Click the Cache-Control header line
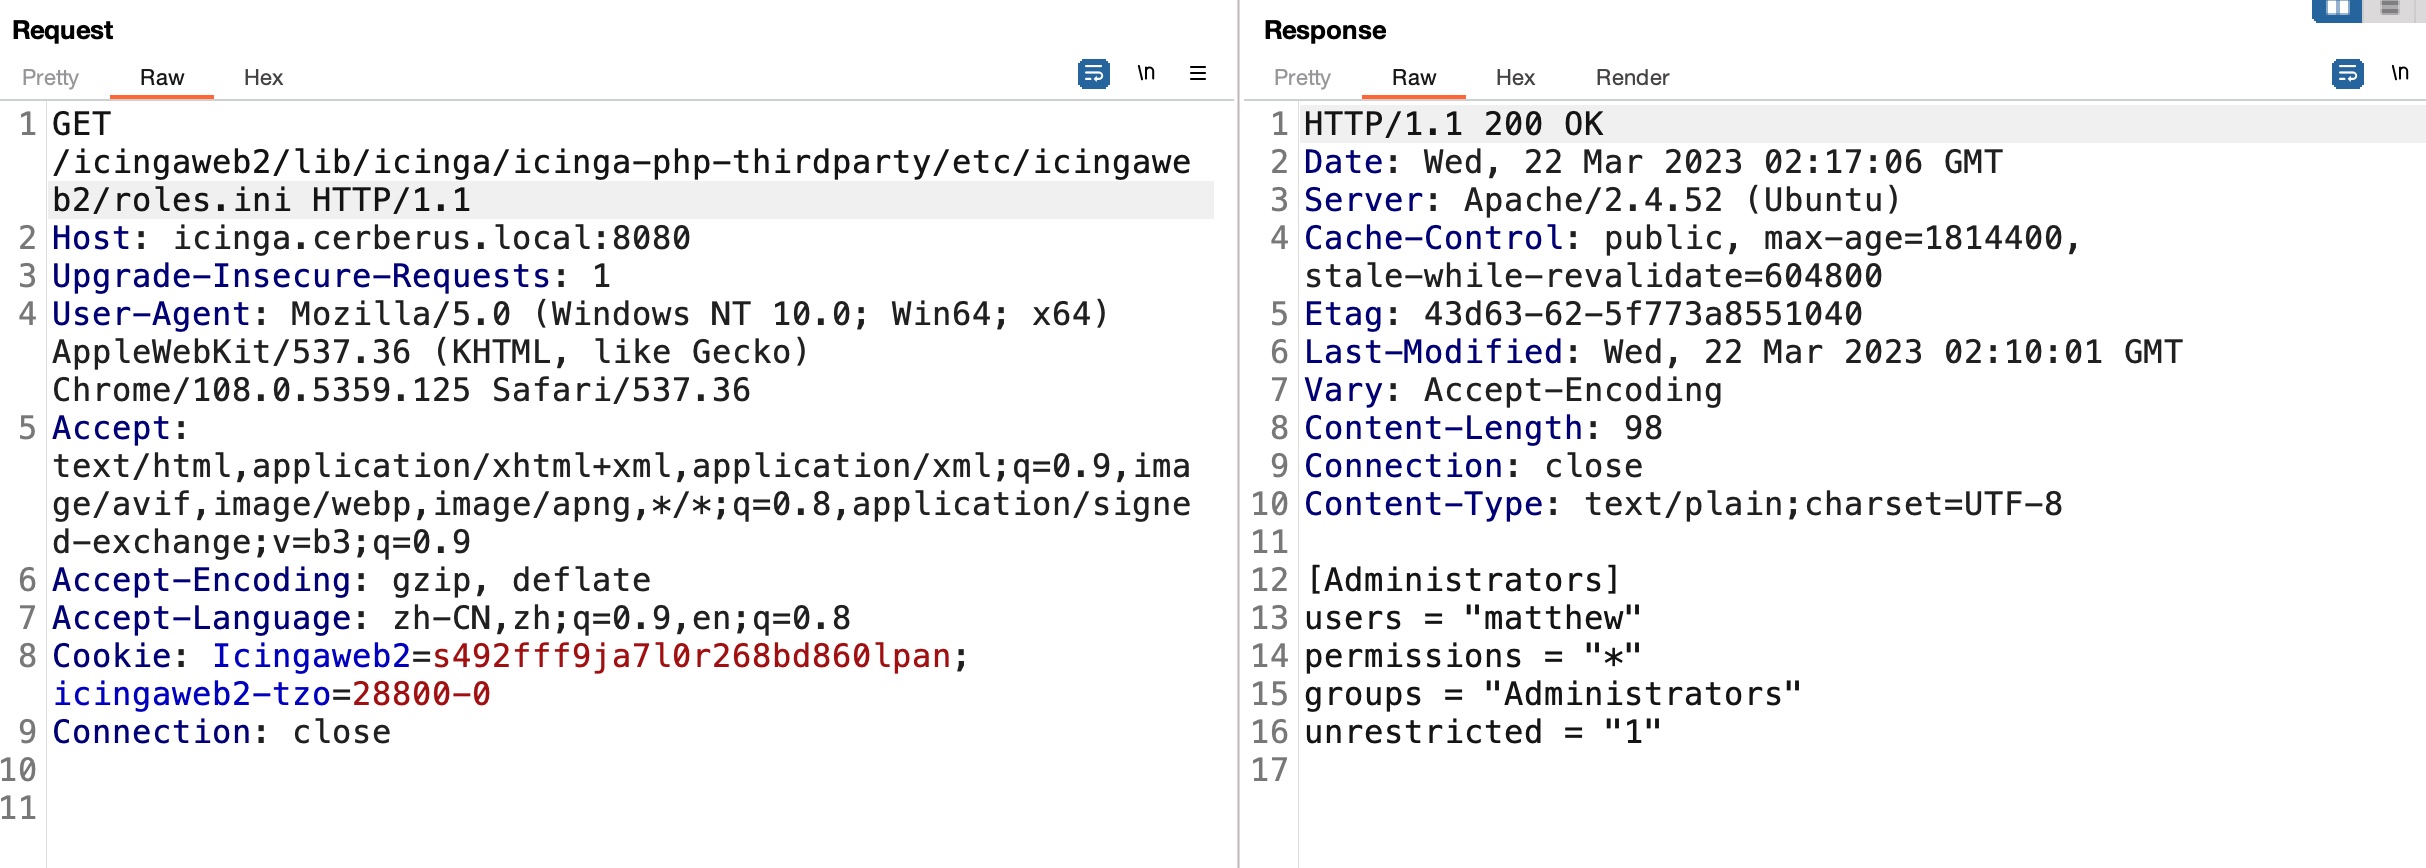Image resolution: width=2426 pixels, height=868 pixels. pos(1692,238)
